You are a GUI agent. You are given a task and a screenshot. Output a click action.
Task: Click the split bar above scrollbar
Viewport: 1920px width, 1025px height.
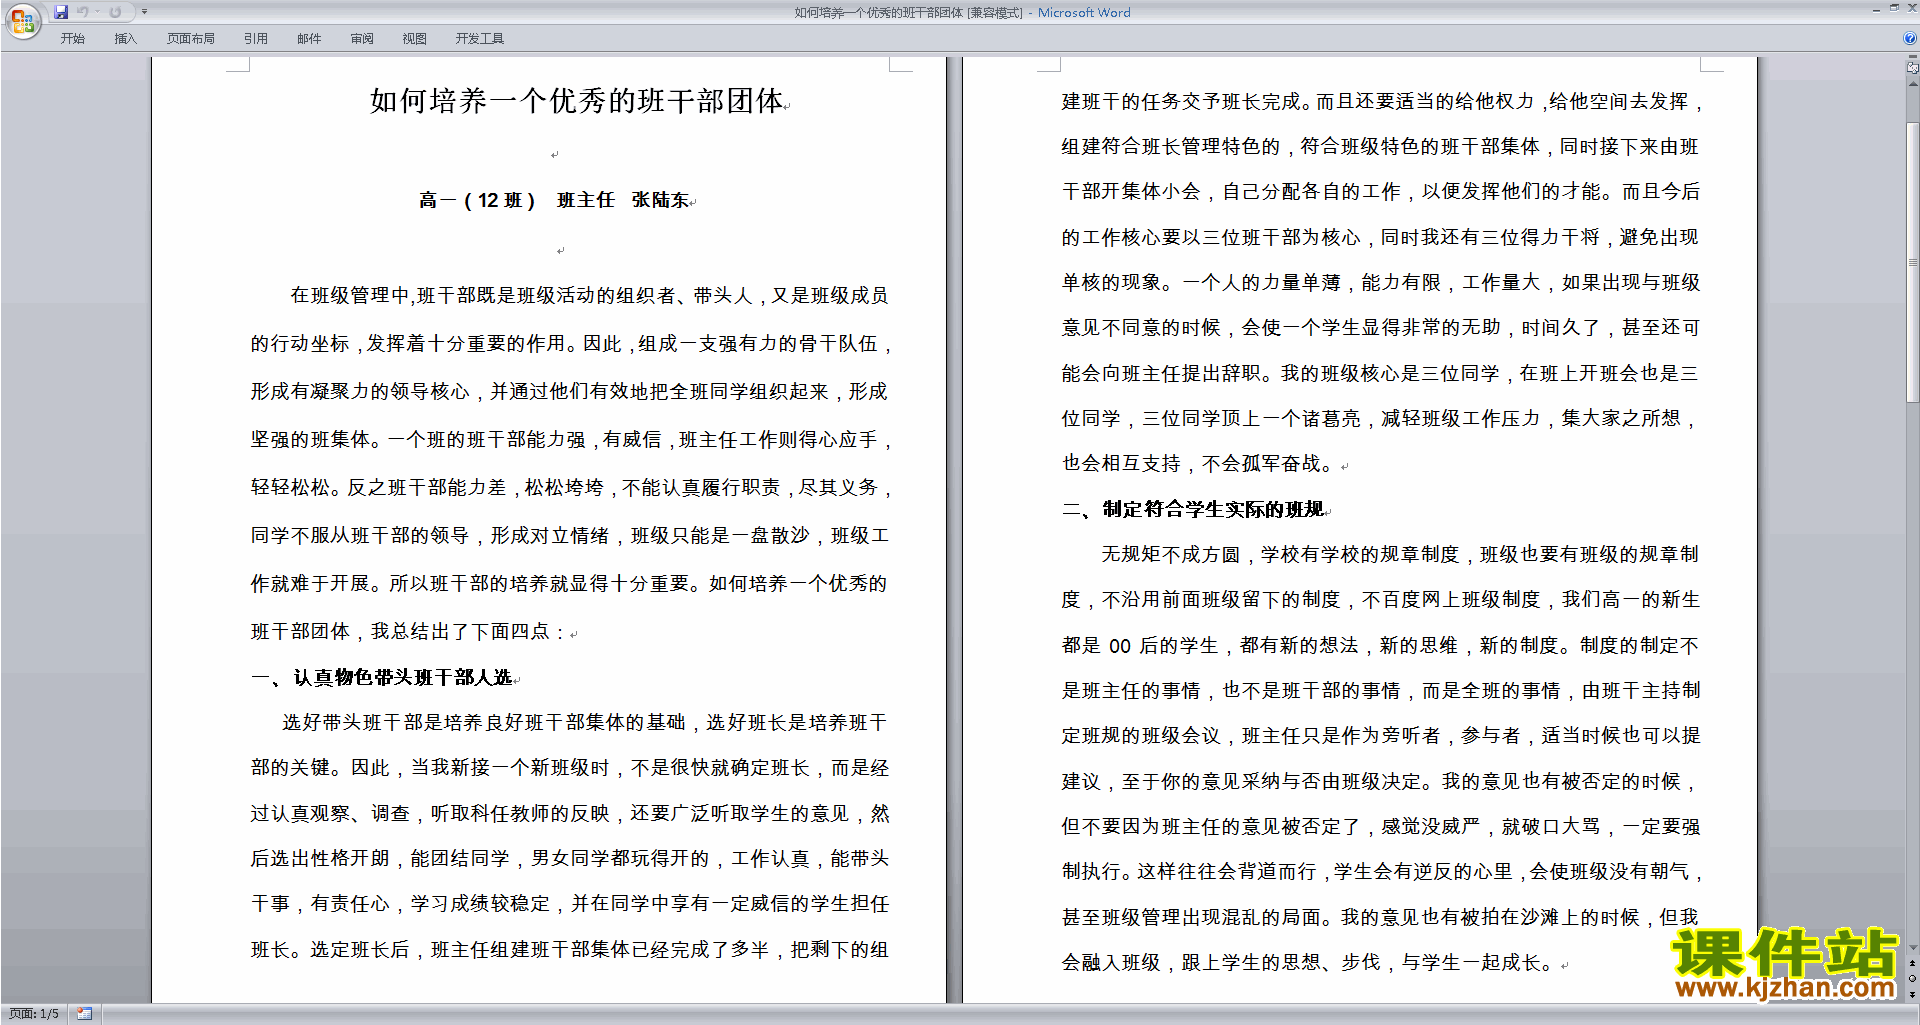1912,58
